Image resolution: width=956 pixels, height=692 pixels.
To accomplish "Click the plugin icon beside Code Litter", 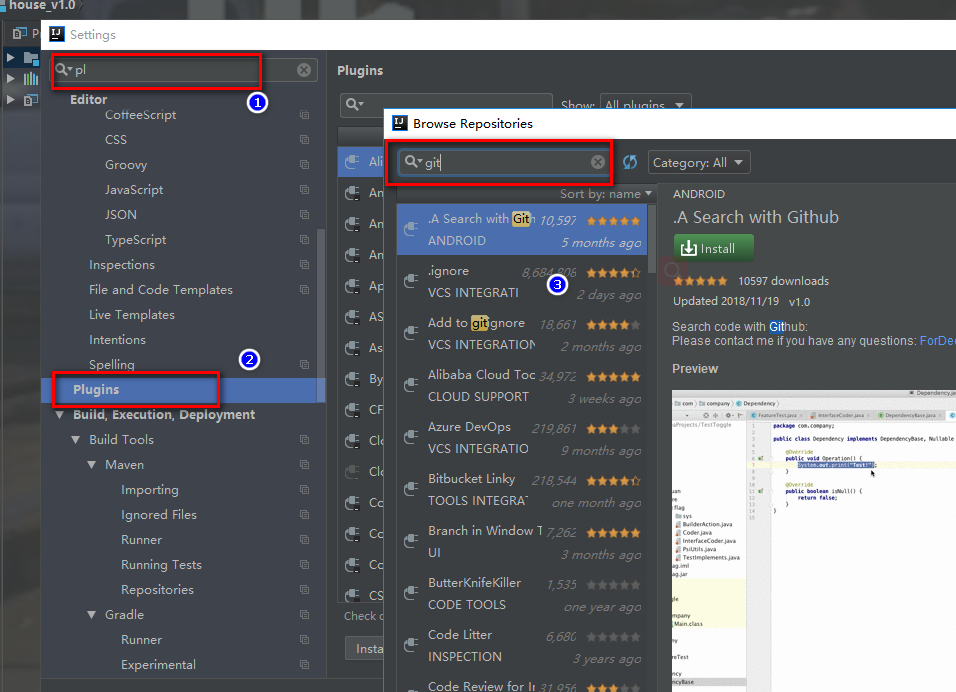I will (412, 645).
